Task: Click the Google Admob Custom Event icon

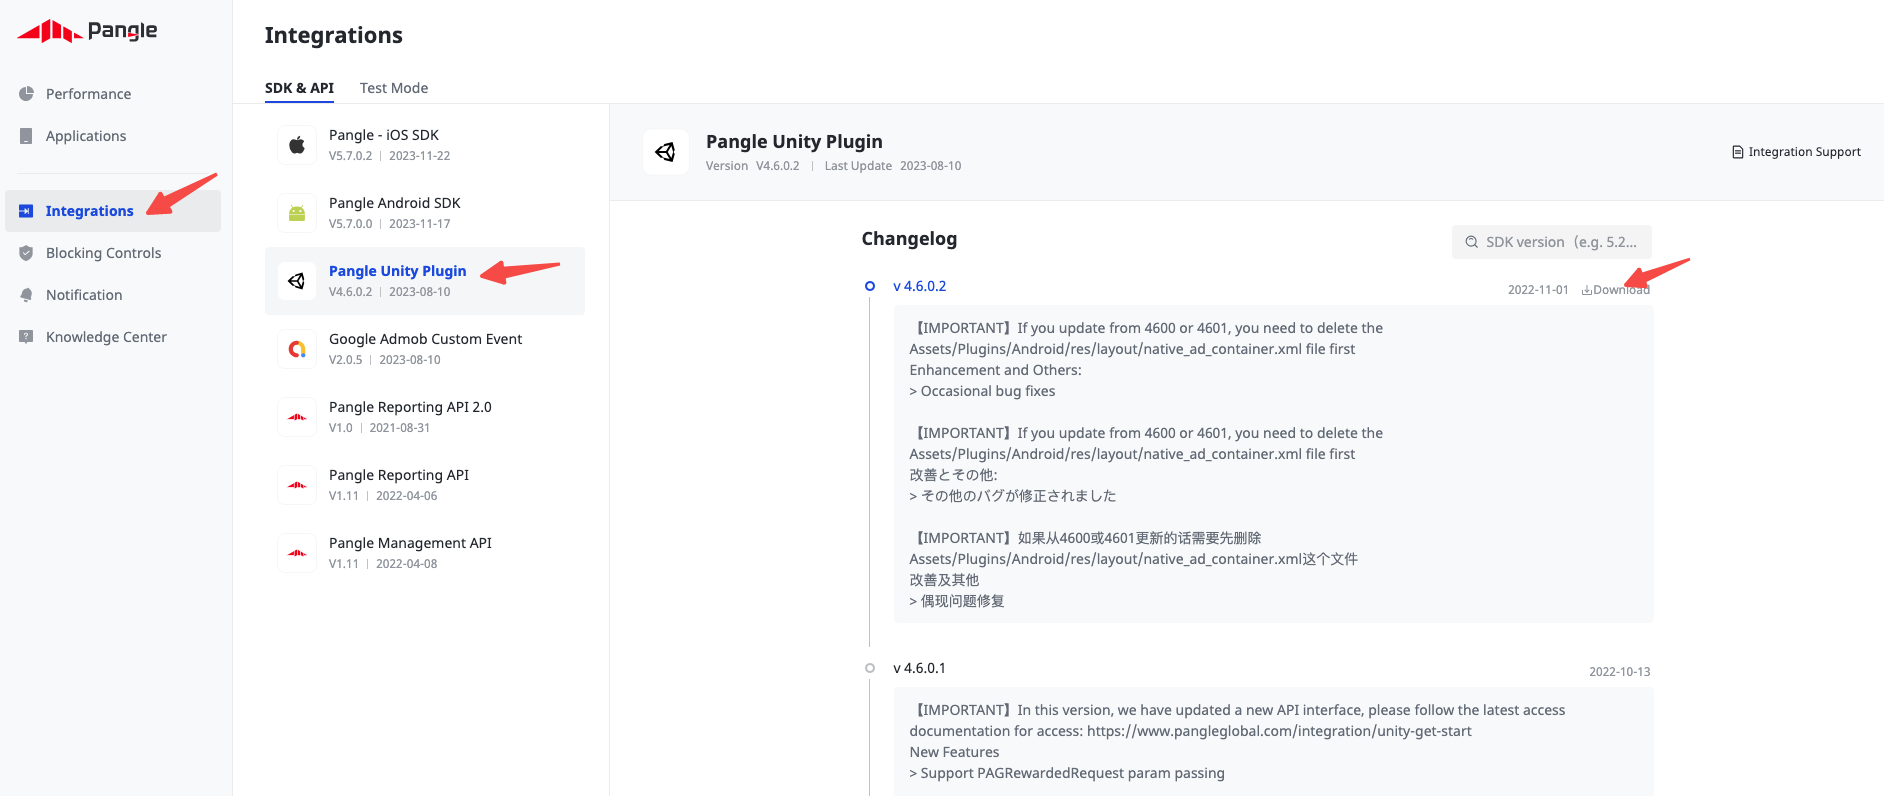Action: (x=297, y=349)
